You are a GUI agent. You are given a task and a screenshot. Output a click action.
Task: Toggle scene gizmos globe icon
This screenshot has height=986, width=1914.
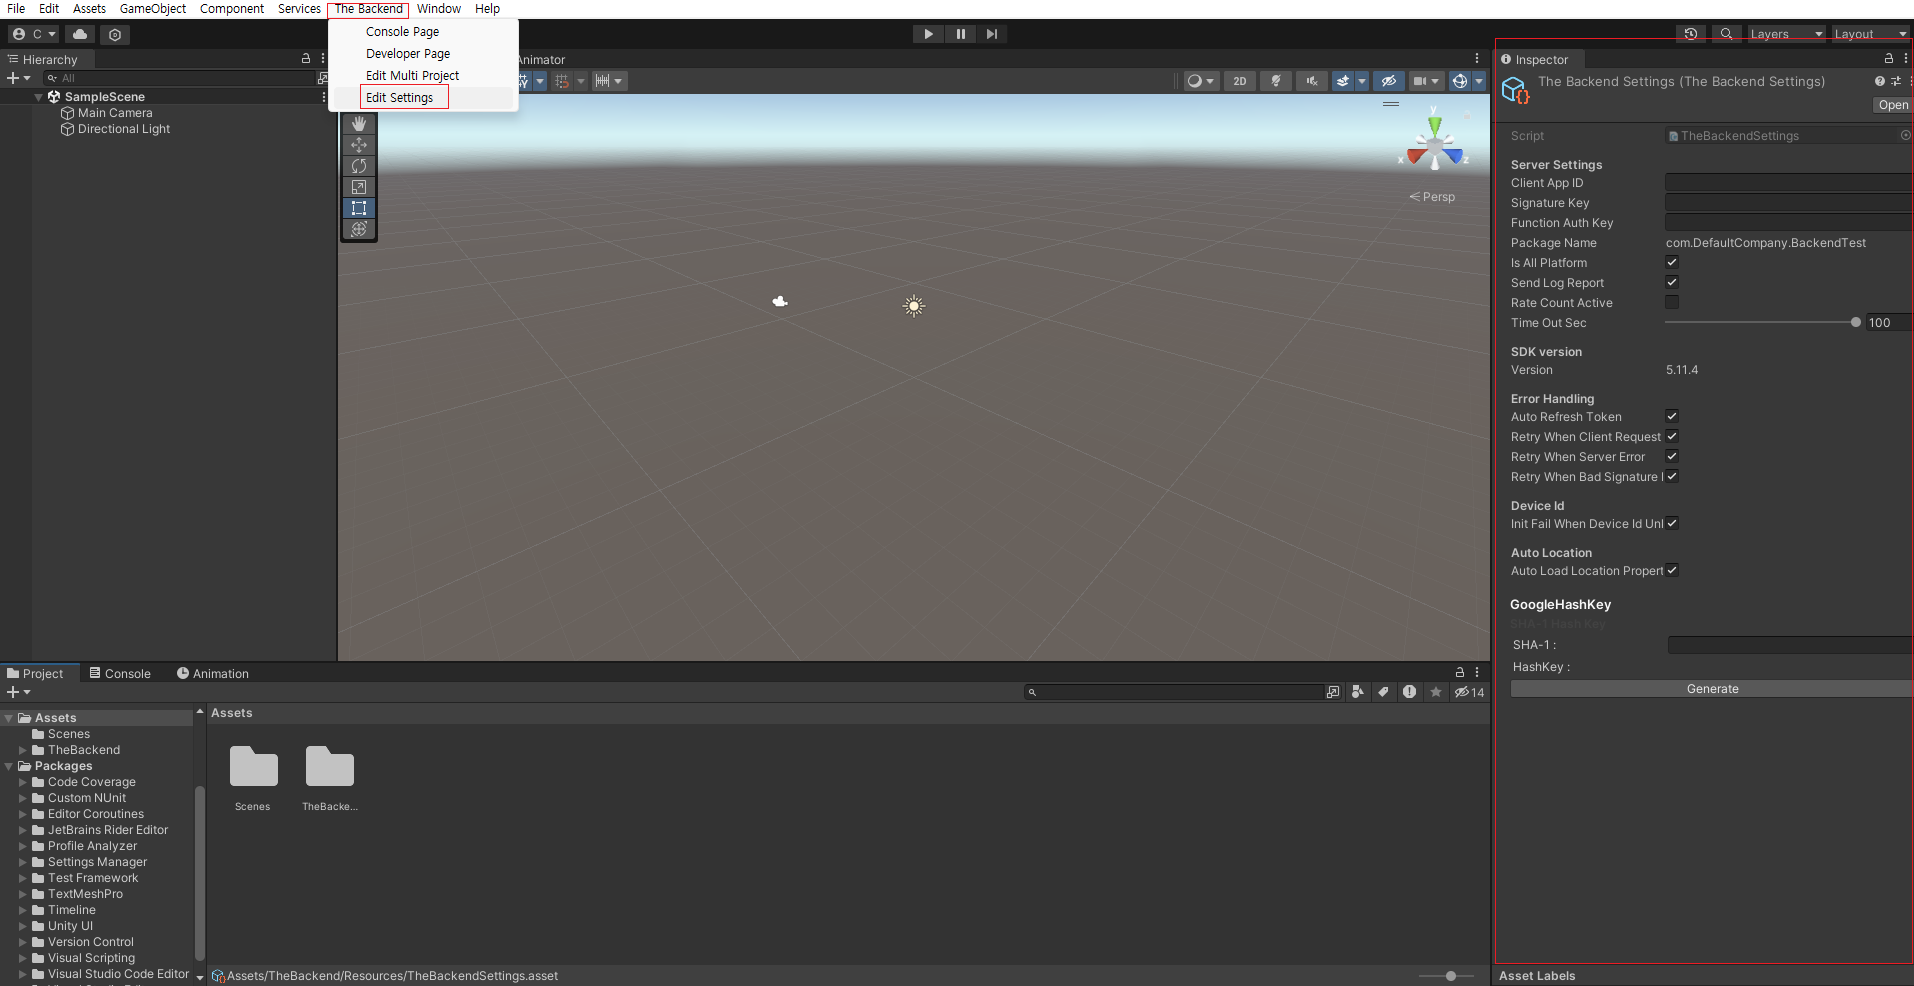coord(1460,81)
